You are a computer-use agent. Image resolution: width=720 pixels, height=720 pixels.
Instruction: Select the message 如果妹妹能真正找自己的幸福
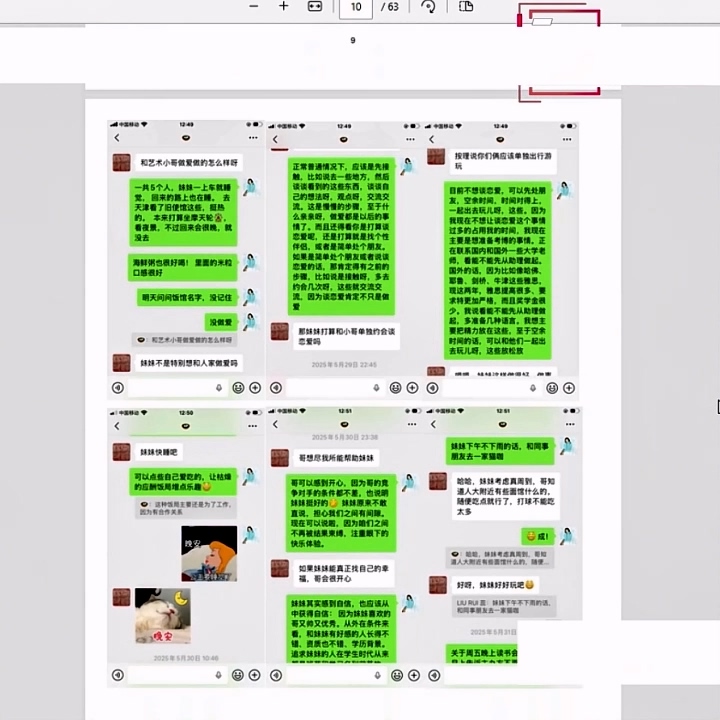(343, 574)
